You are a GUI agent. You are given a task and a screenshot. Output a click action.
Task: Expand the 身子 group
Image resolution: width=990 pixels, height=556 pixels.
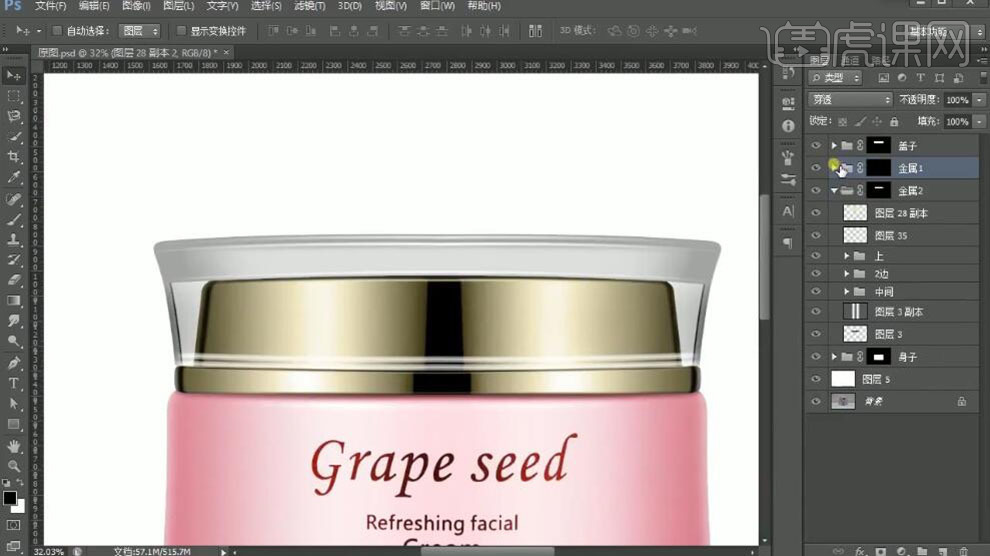pos(834,357)
